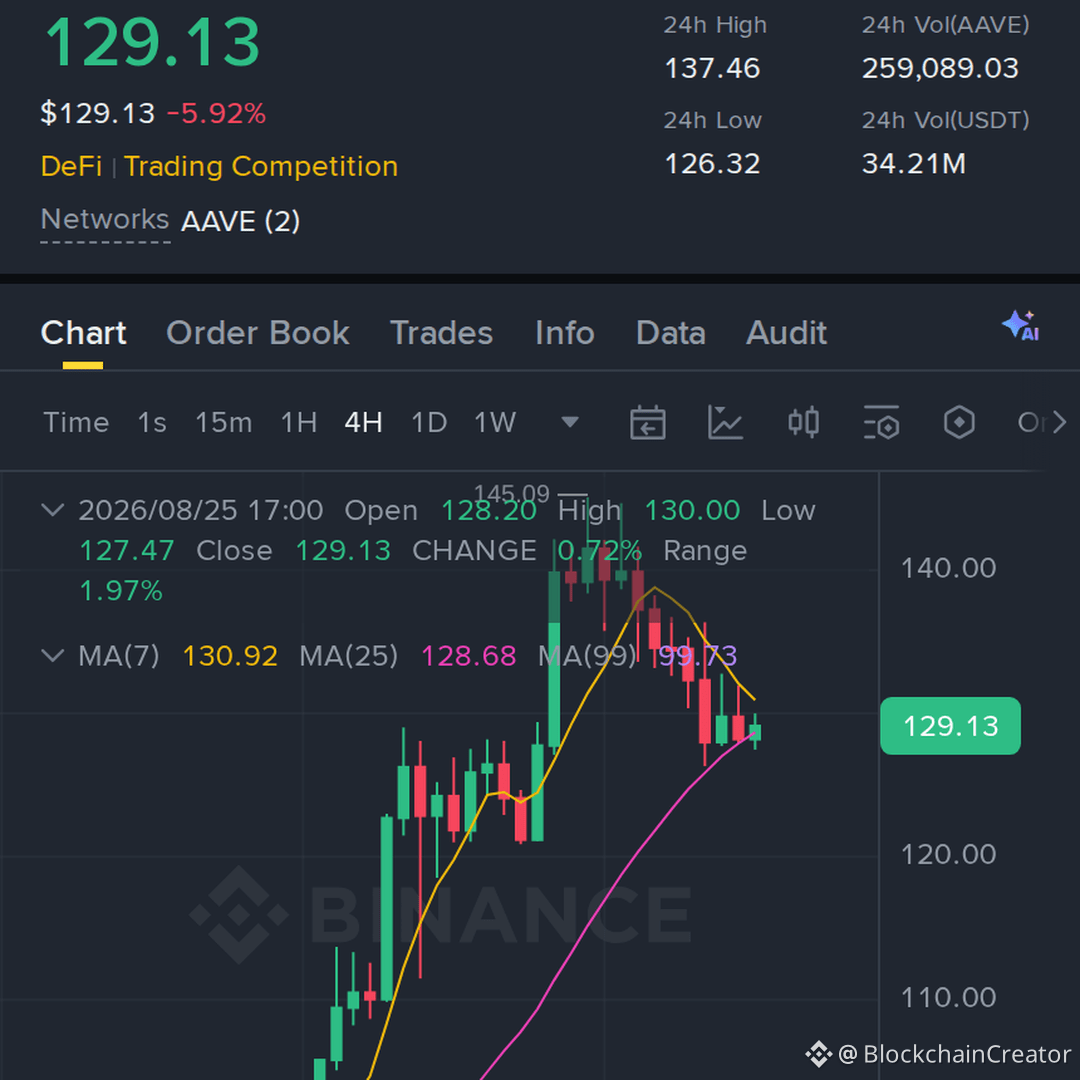Open the Trades tab

pyautogui.click(x=442, y=333)
